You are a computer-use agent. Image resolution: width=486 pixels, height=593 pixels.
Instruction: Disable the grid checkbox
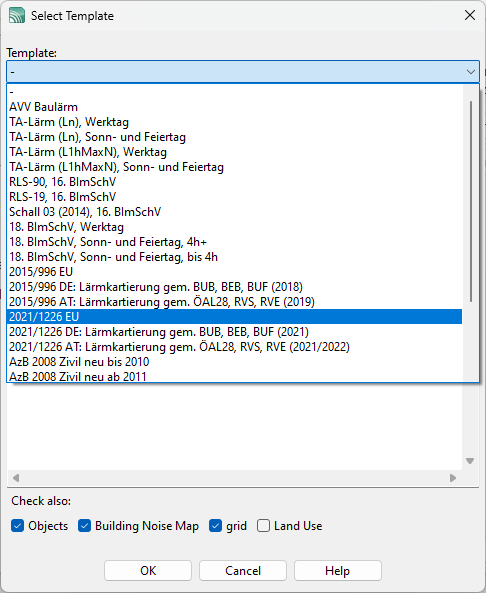215,526
